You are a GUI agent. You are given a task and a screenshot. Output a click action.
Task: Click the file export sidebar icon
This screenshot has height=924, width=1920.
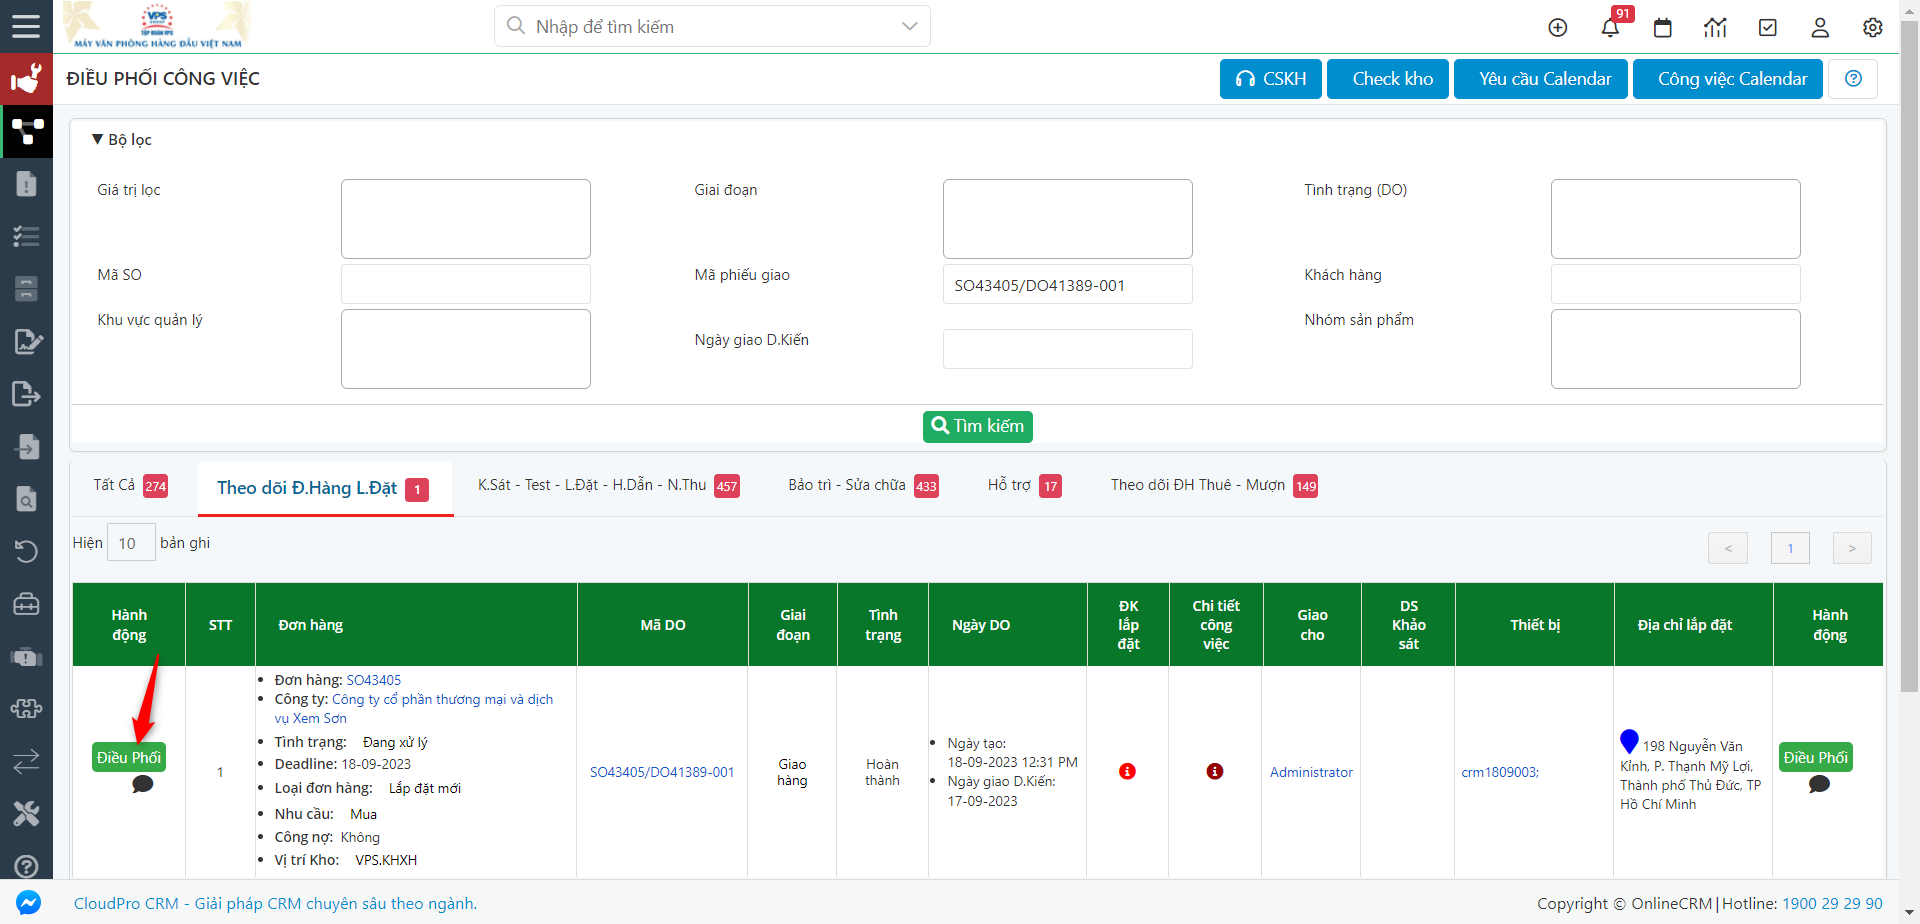coord(26,394)
